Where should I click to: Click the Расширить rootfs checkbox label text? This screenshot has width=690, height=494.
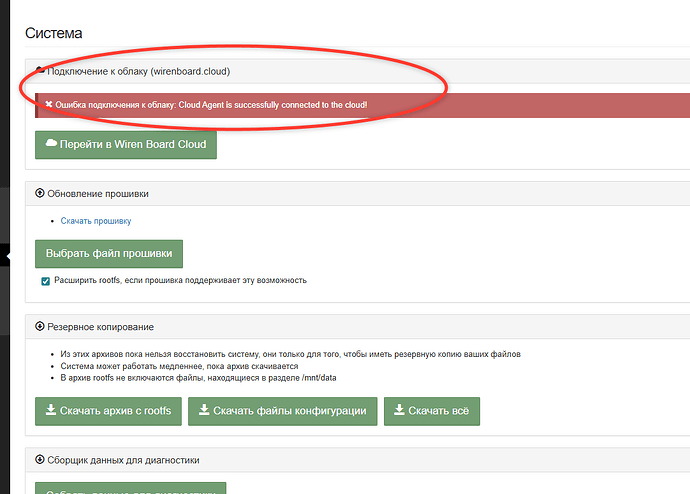coord(180,280)
